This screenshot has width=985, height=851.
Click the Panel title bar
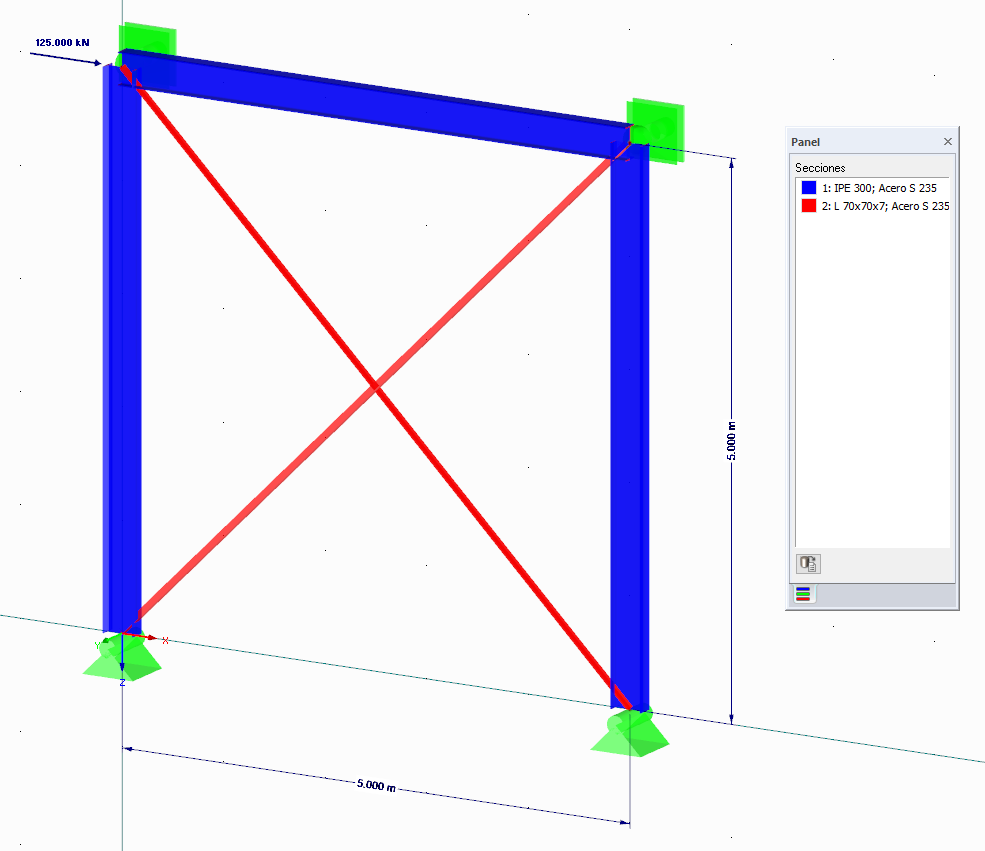click(871, 142)
